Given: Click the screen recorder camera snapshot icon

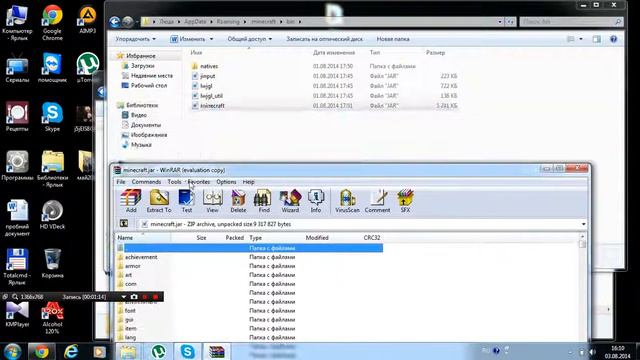Looking at the screenshot, I should 134,297.
